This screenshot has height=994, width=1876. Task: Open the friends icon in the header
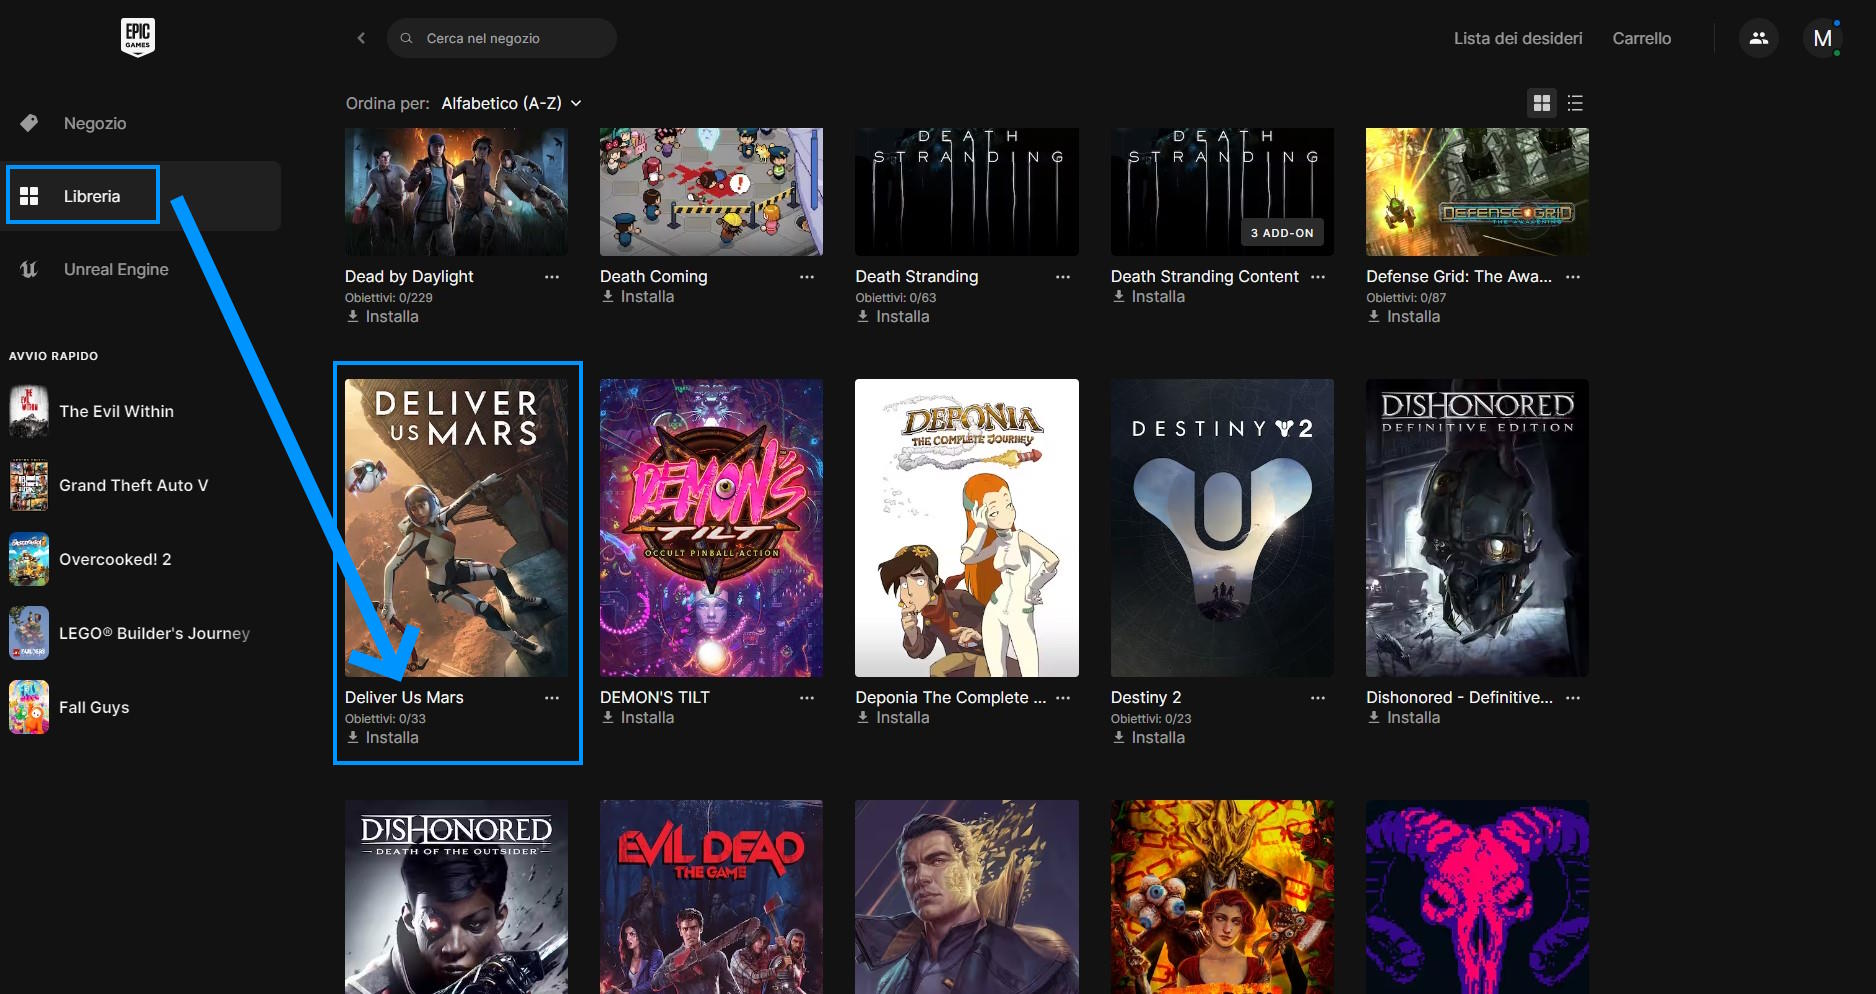tap(1759, 38)
